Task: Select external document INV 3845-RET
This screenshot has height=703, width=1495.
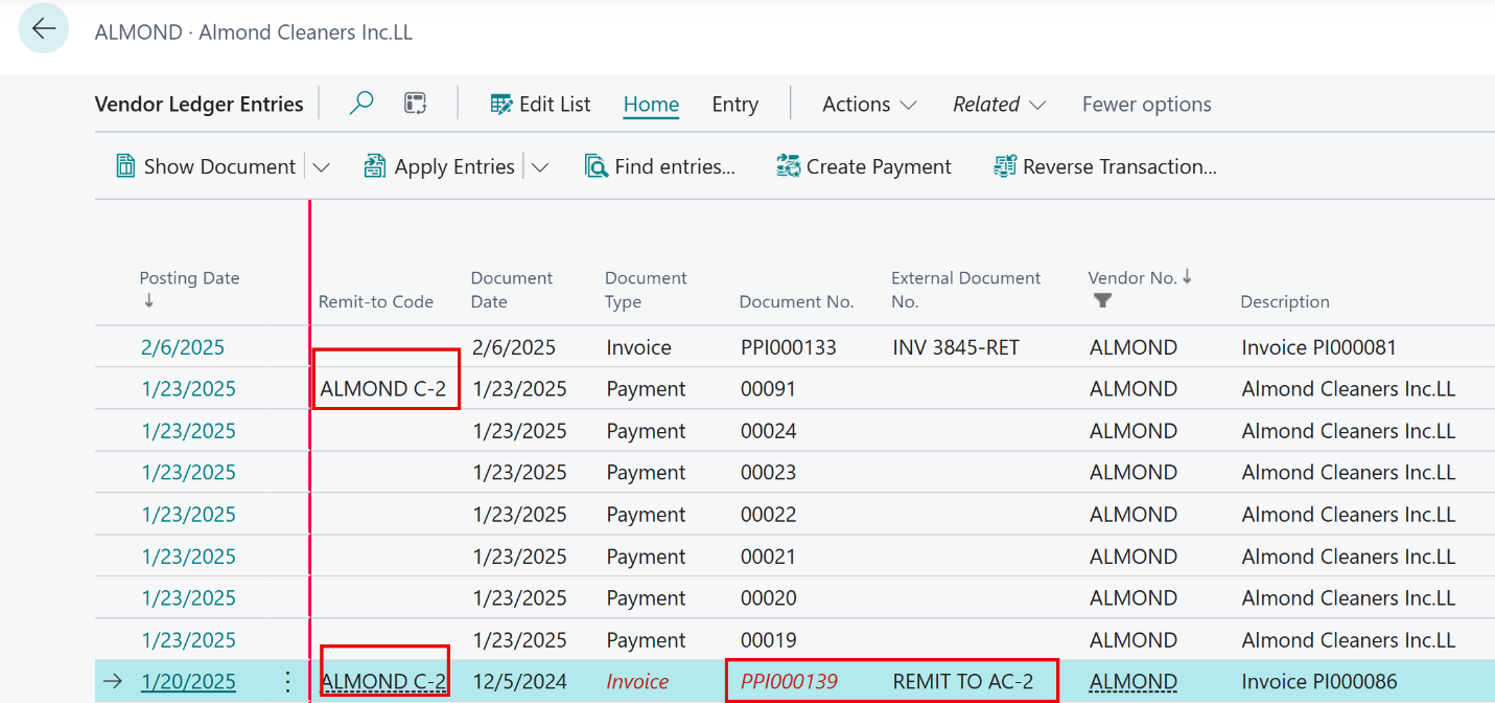Action: click(956, 347)
